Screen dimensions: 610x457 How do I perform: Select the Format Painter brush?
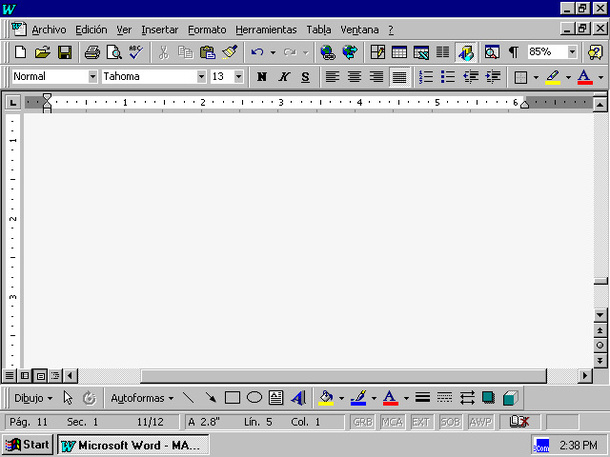click(230, 52)
